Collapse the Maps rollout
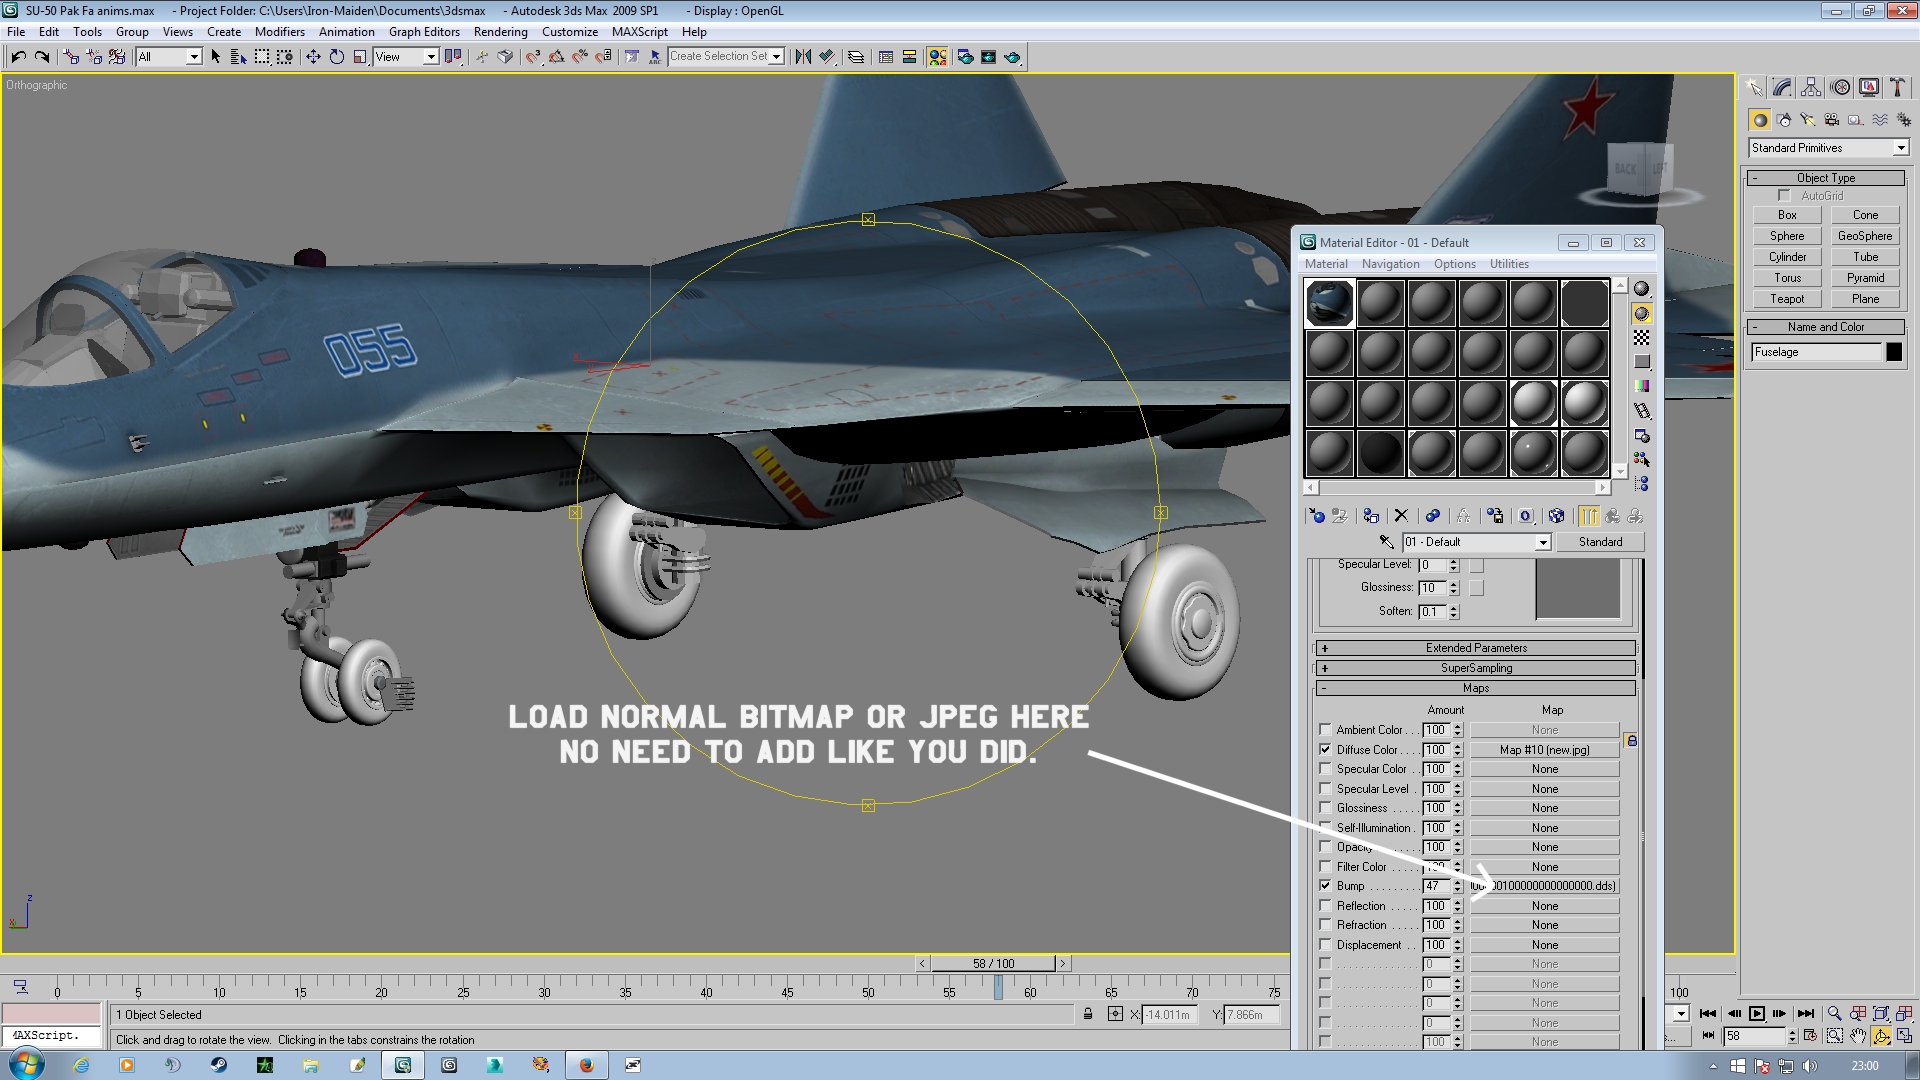Image resolution: width=1920 pixels, height=1080 pixels. pyautogui.click(x=1475, y=688)
